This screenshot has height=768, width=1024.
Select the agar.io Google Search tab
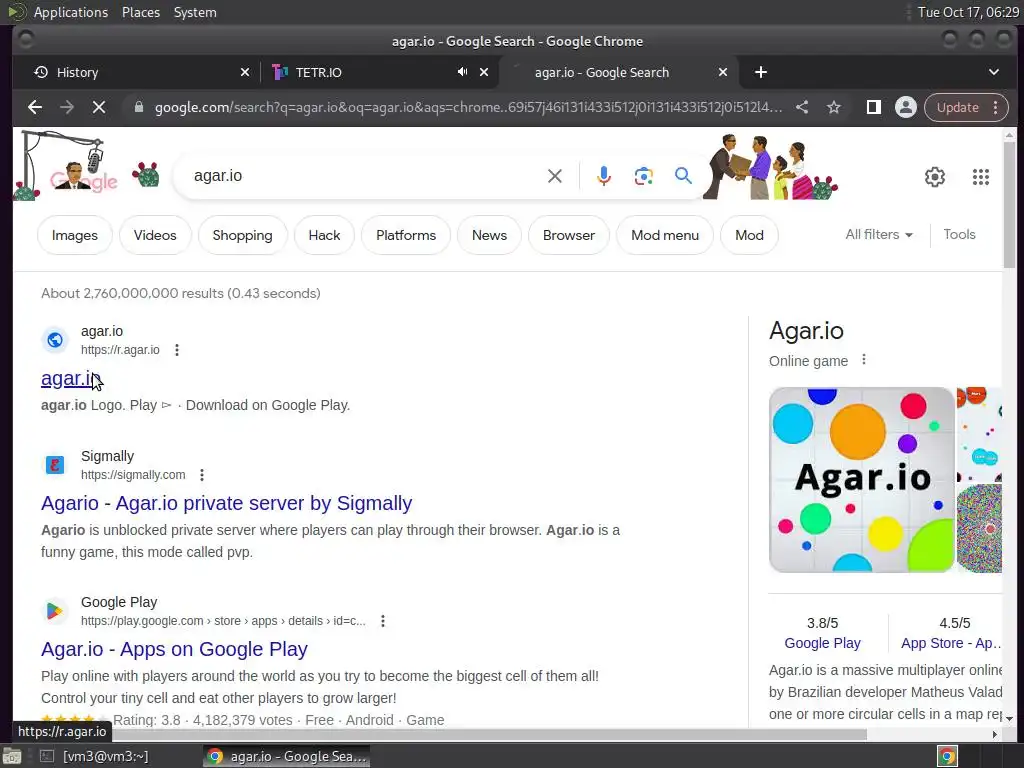[601, 72]
